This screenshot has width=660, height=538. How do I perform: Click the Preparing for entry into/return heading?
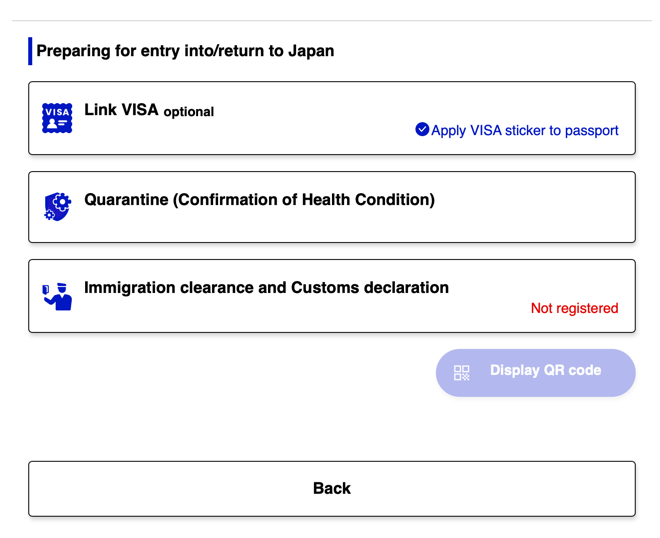pyautogui.click(x=185, y=50)
